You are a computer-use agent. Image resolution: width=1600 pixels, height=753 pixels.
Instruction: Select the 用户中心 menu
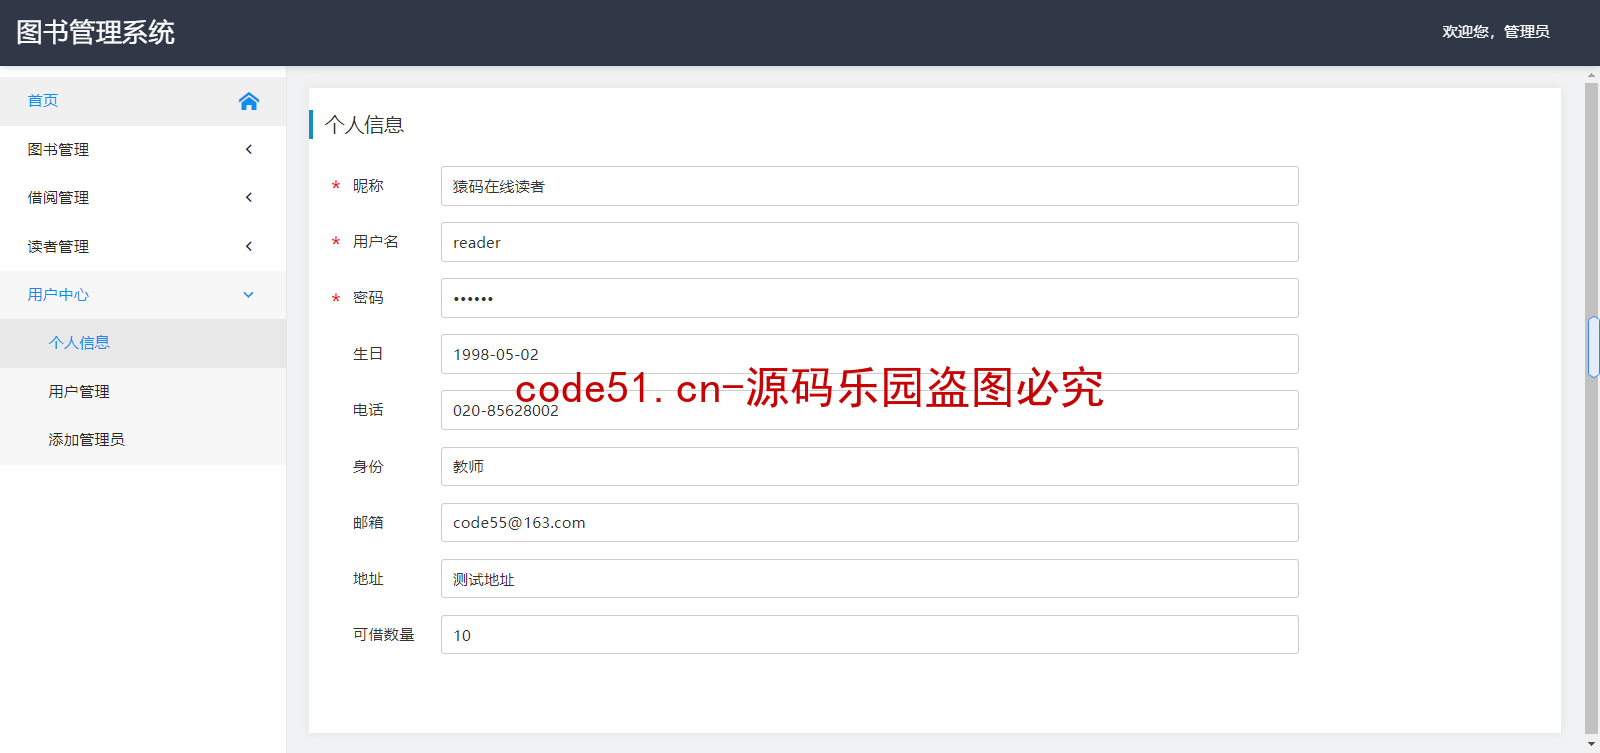coord(143,295)
